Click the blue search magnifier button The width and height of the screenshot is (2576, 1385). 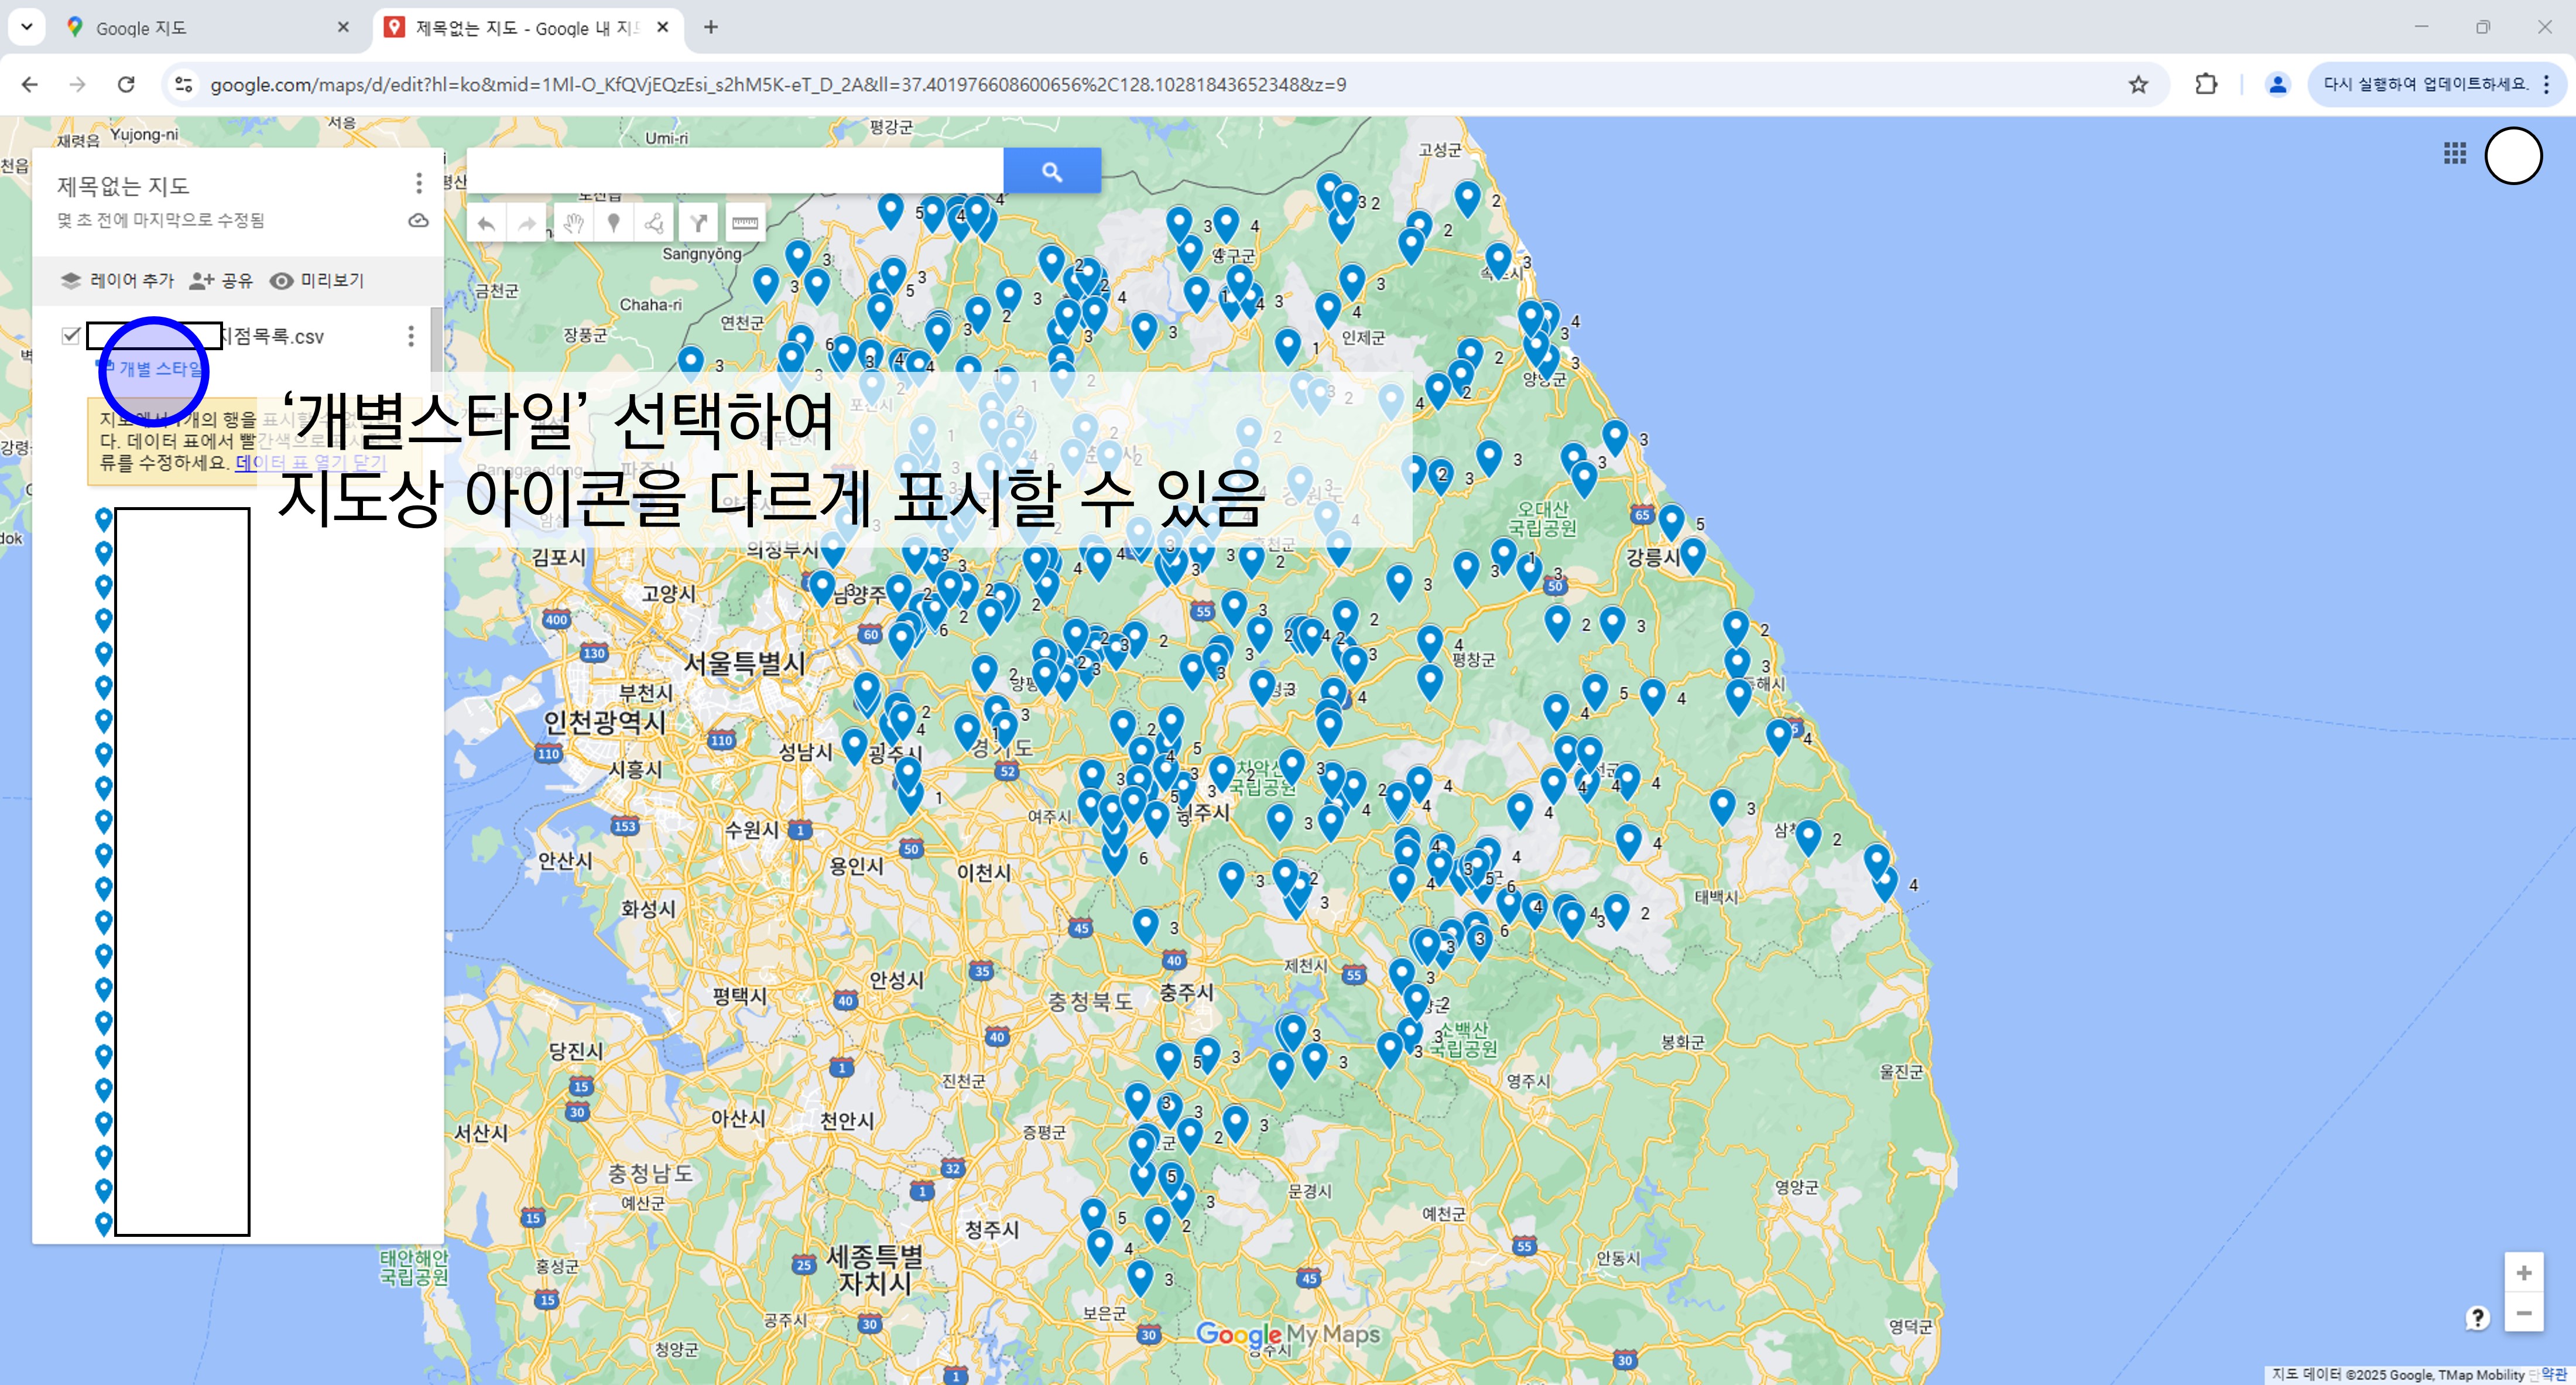1051,171
